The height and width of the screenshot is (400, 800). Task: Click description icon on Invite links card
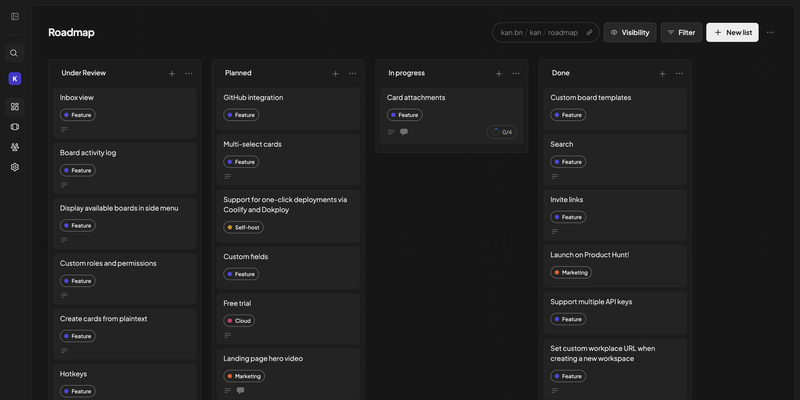(555, 232)
